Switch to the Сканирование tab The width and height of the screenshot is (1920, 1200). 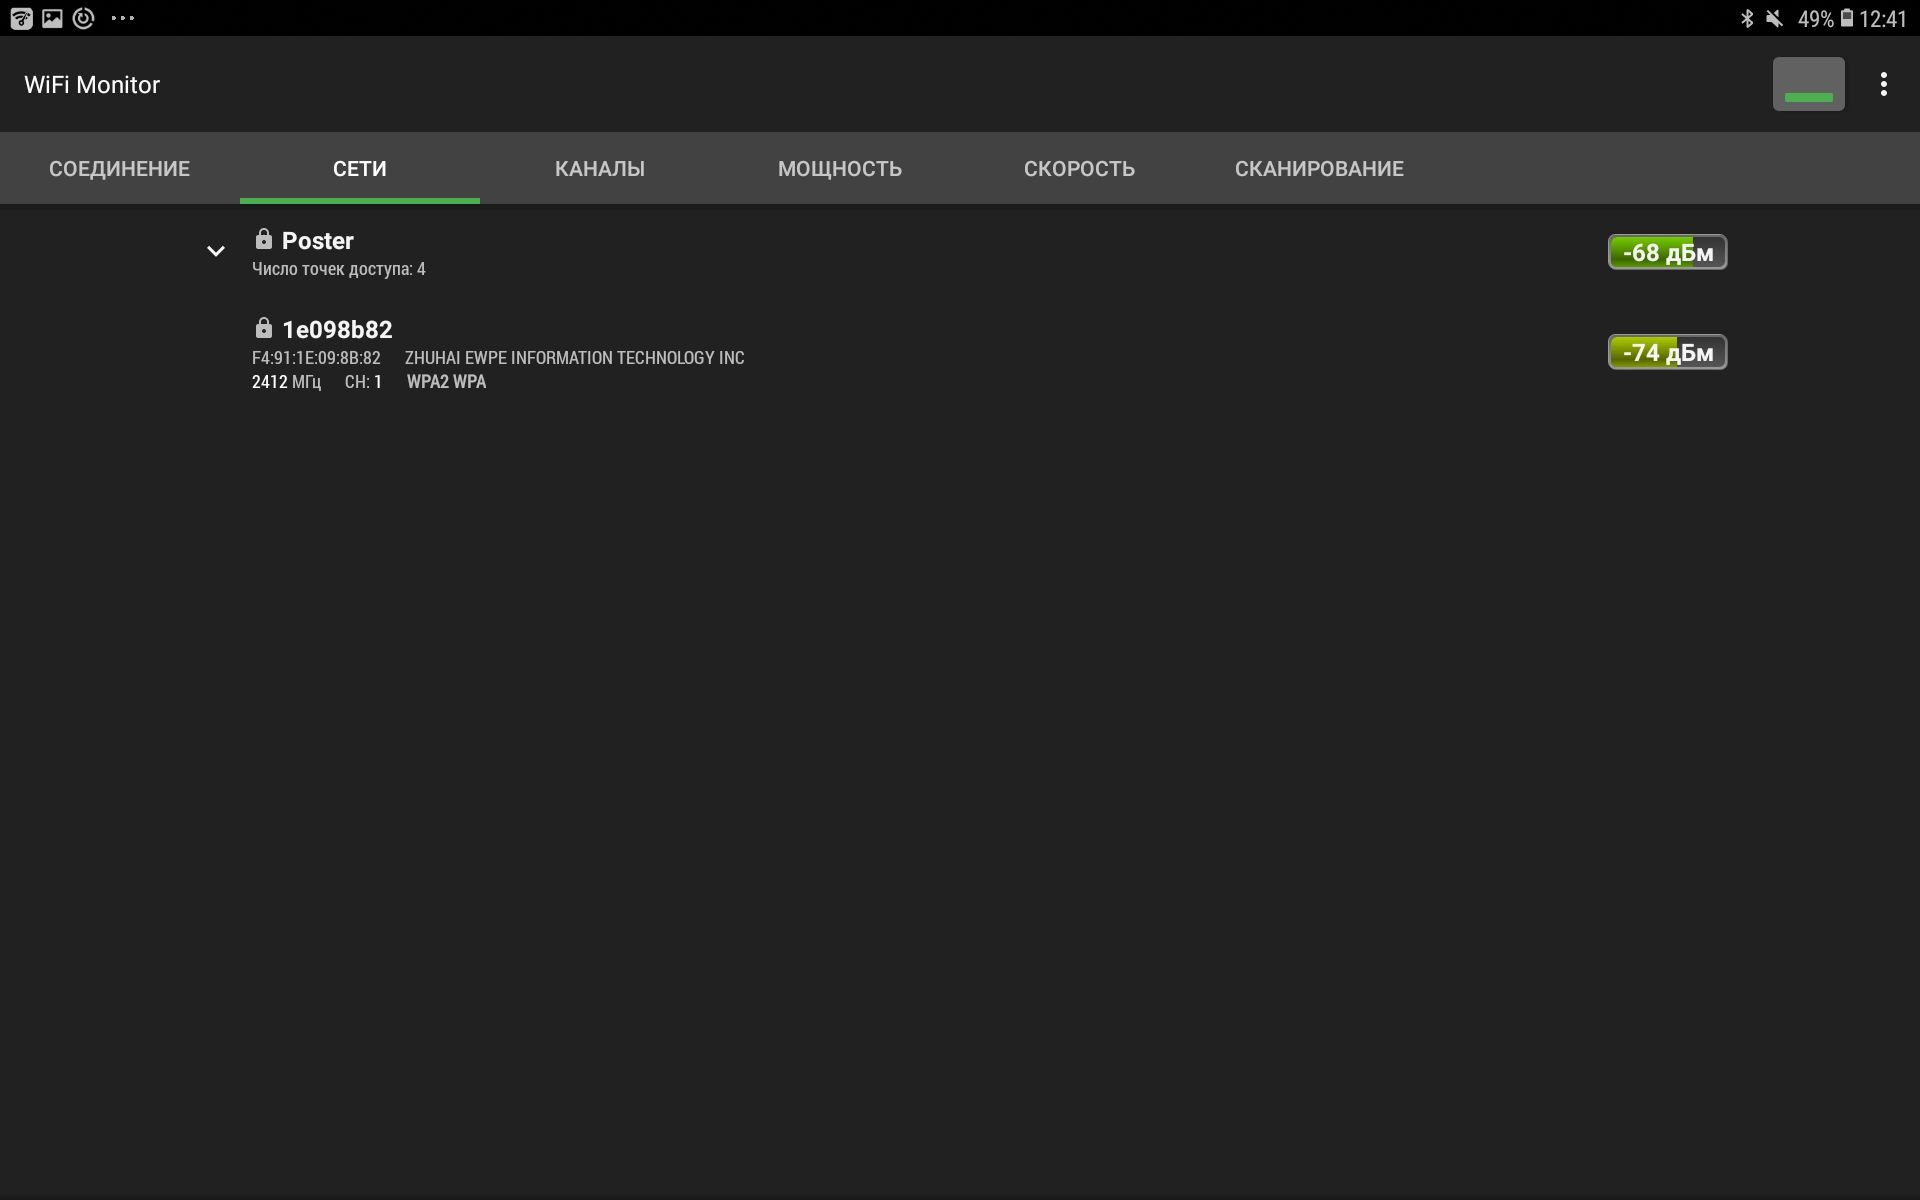click(x=1319, y=168)
